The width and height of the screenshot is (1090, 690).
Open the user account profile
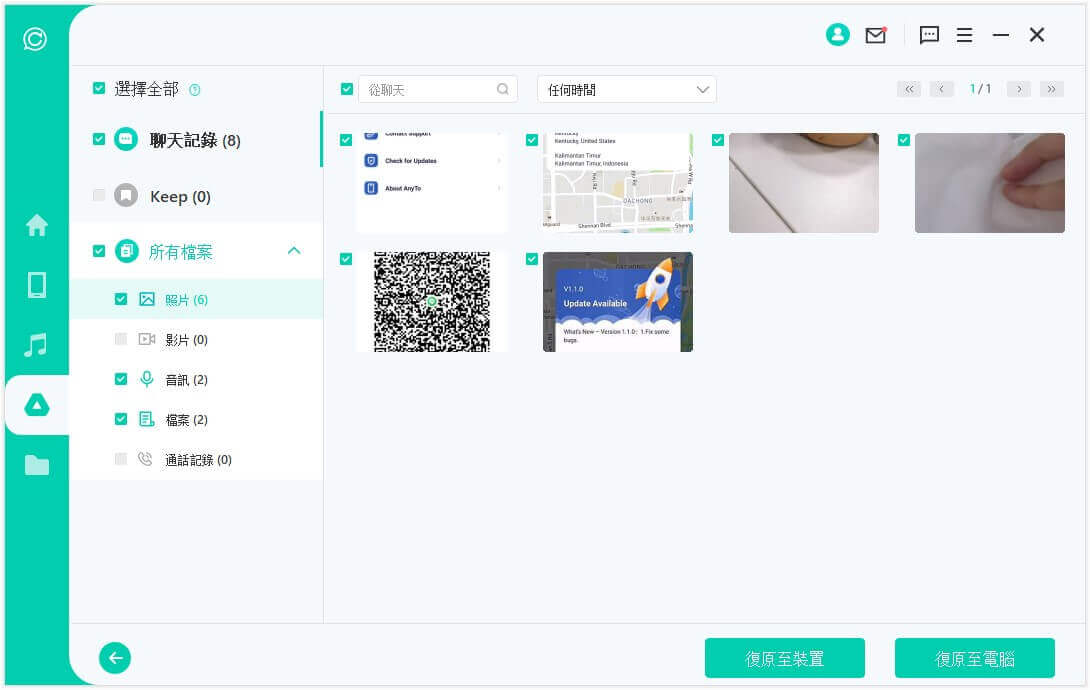pyautogui.click(x=838, y=34)
